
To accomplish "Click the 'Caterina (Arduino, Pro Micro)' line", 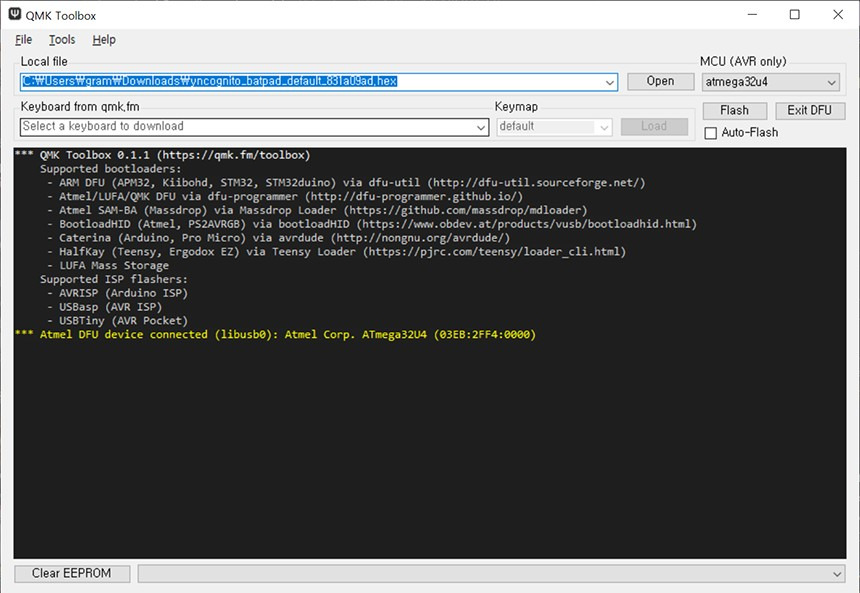I will [279, 238].
